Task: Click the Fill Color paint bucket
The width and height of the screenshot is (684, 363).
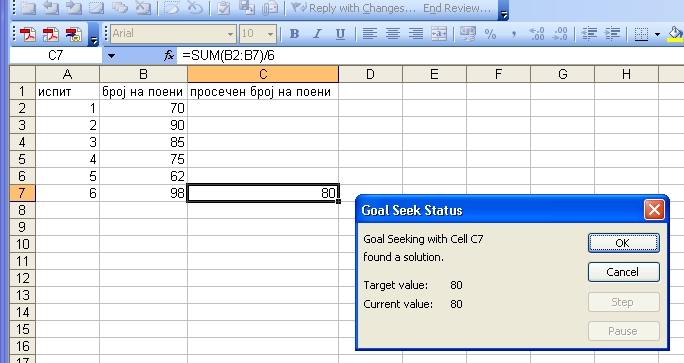Action: point(675,34)
